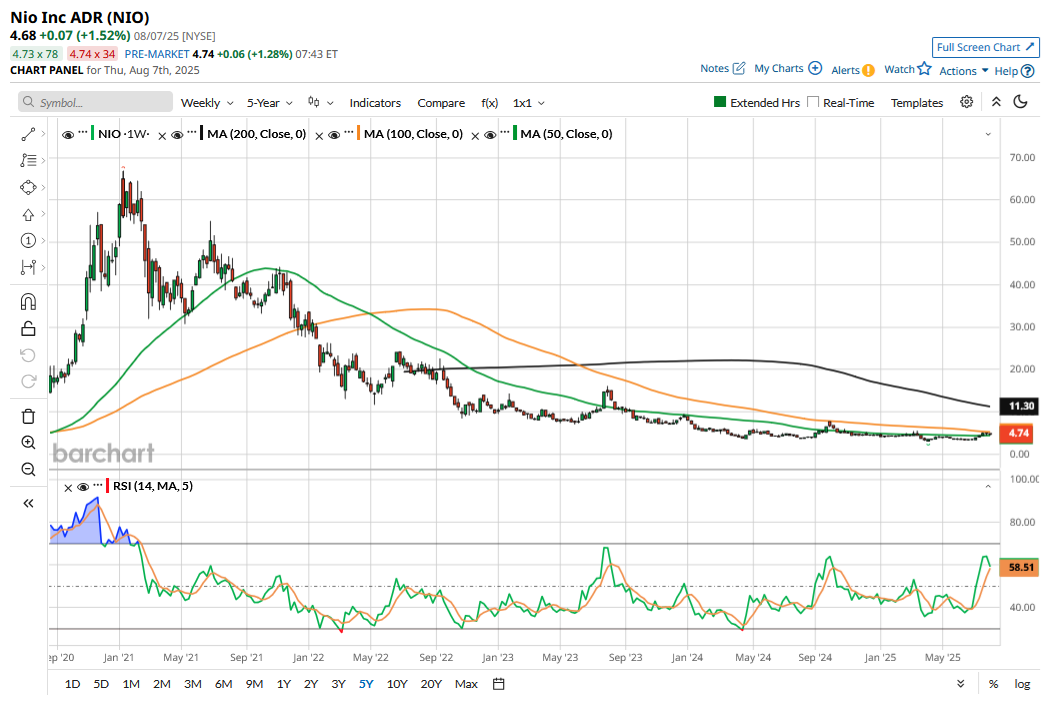
Task: Open the Indicators menu
Action: (x=375, y=102)
